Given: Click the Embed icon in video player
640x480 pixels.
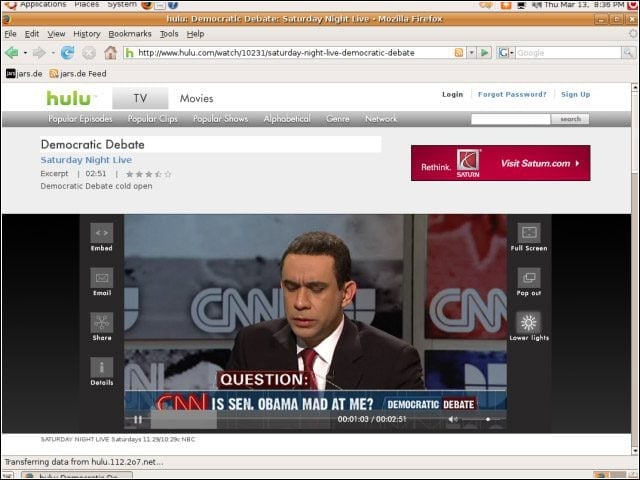Looking at the screenshot, I should click(102, 233).
